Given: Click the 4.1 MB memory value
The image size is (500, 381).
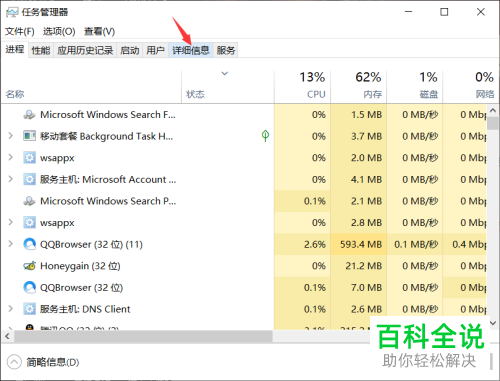Looking at the screenshot, I should point(366,179).
